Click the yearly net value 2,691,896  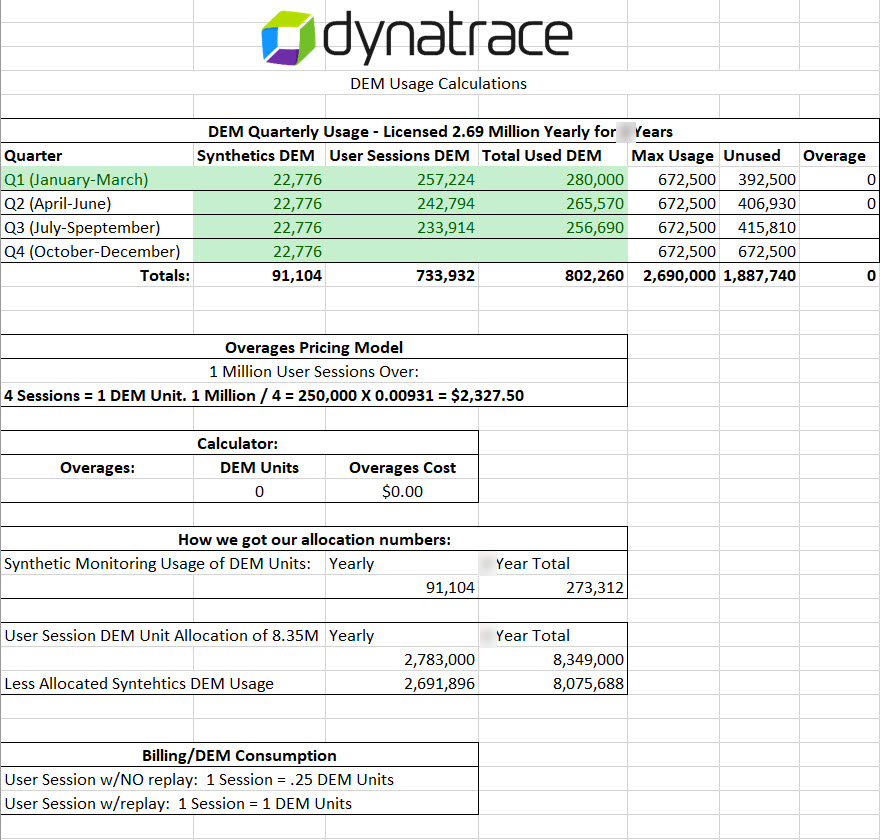tap(439, 683)
